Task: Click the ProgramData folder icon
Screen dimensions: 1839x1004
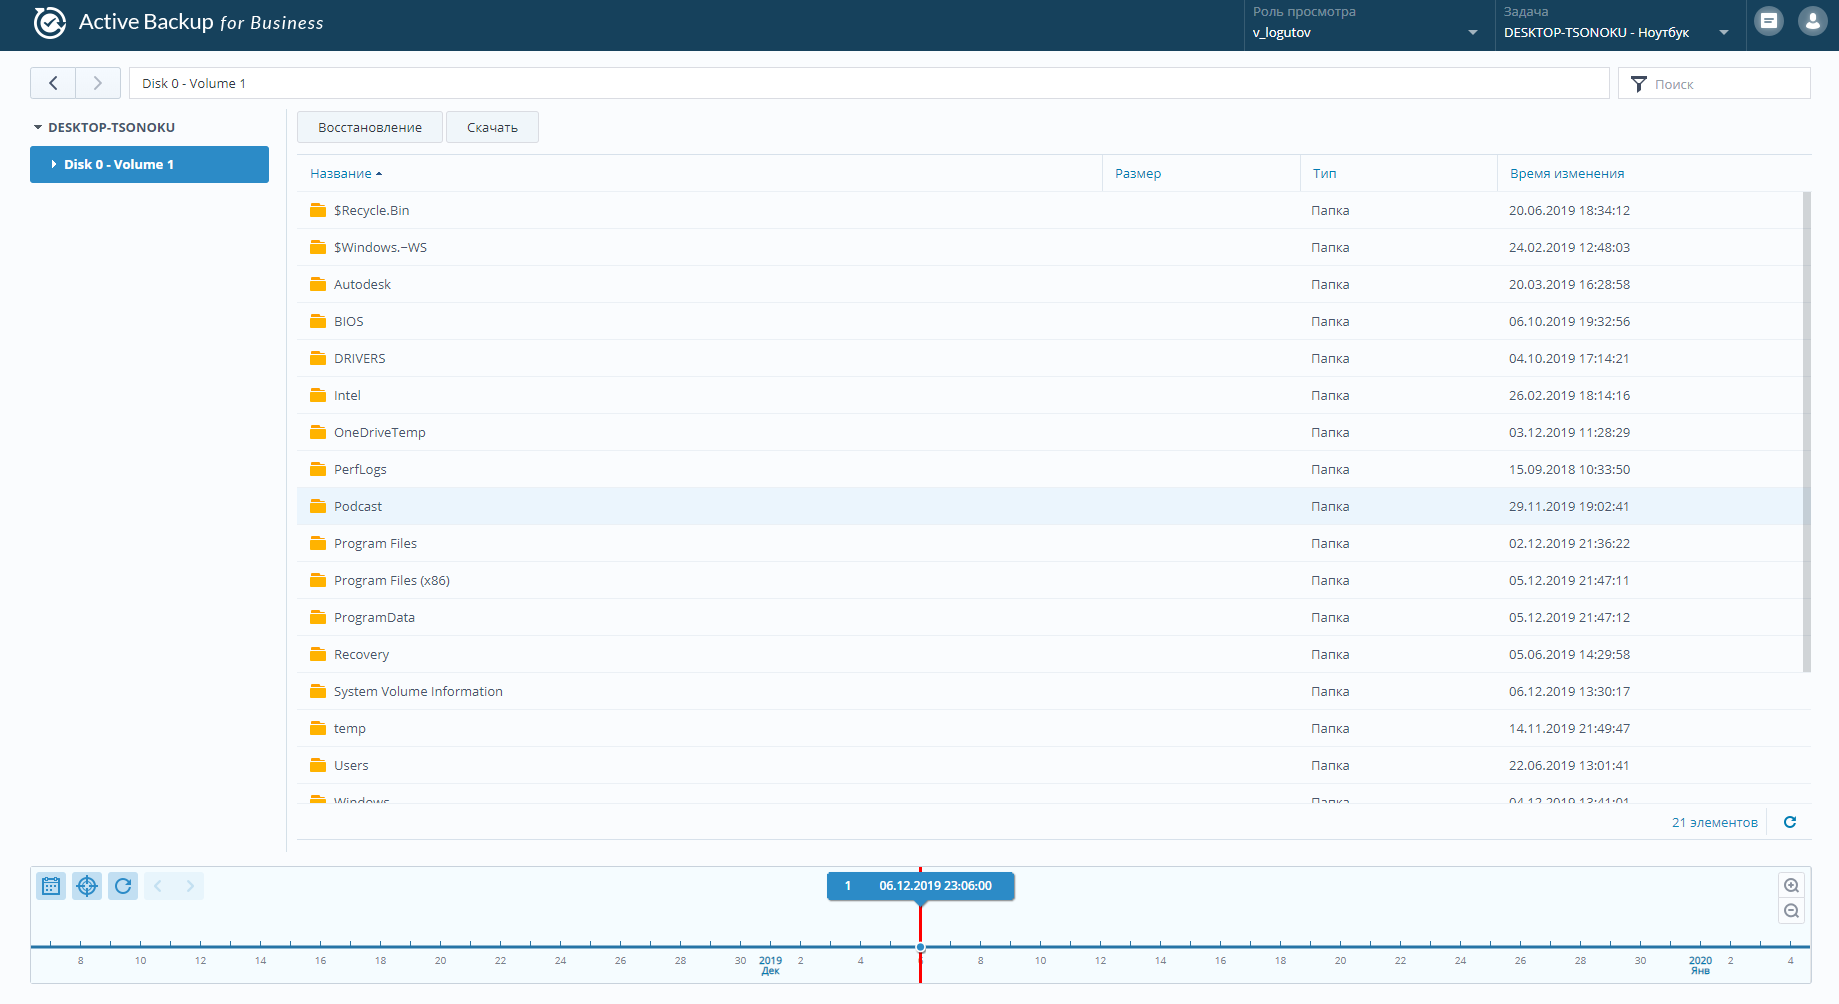Action: [x=318, y=617]
